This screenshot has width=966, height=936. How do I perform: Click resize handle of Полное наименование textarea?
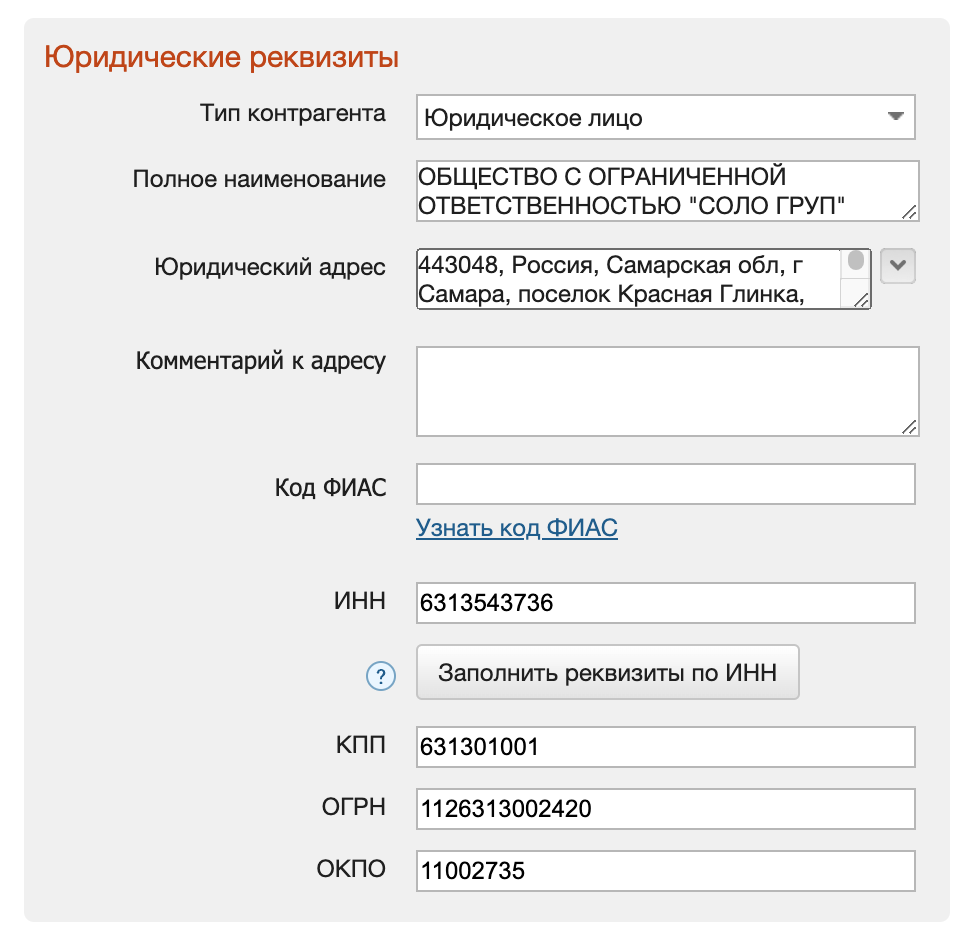[x=909, y=212]
